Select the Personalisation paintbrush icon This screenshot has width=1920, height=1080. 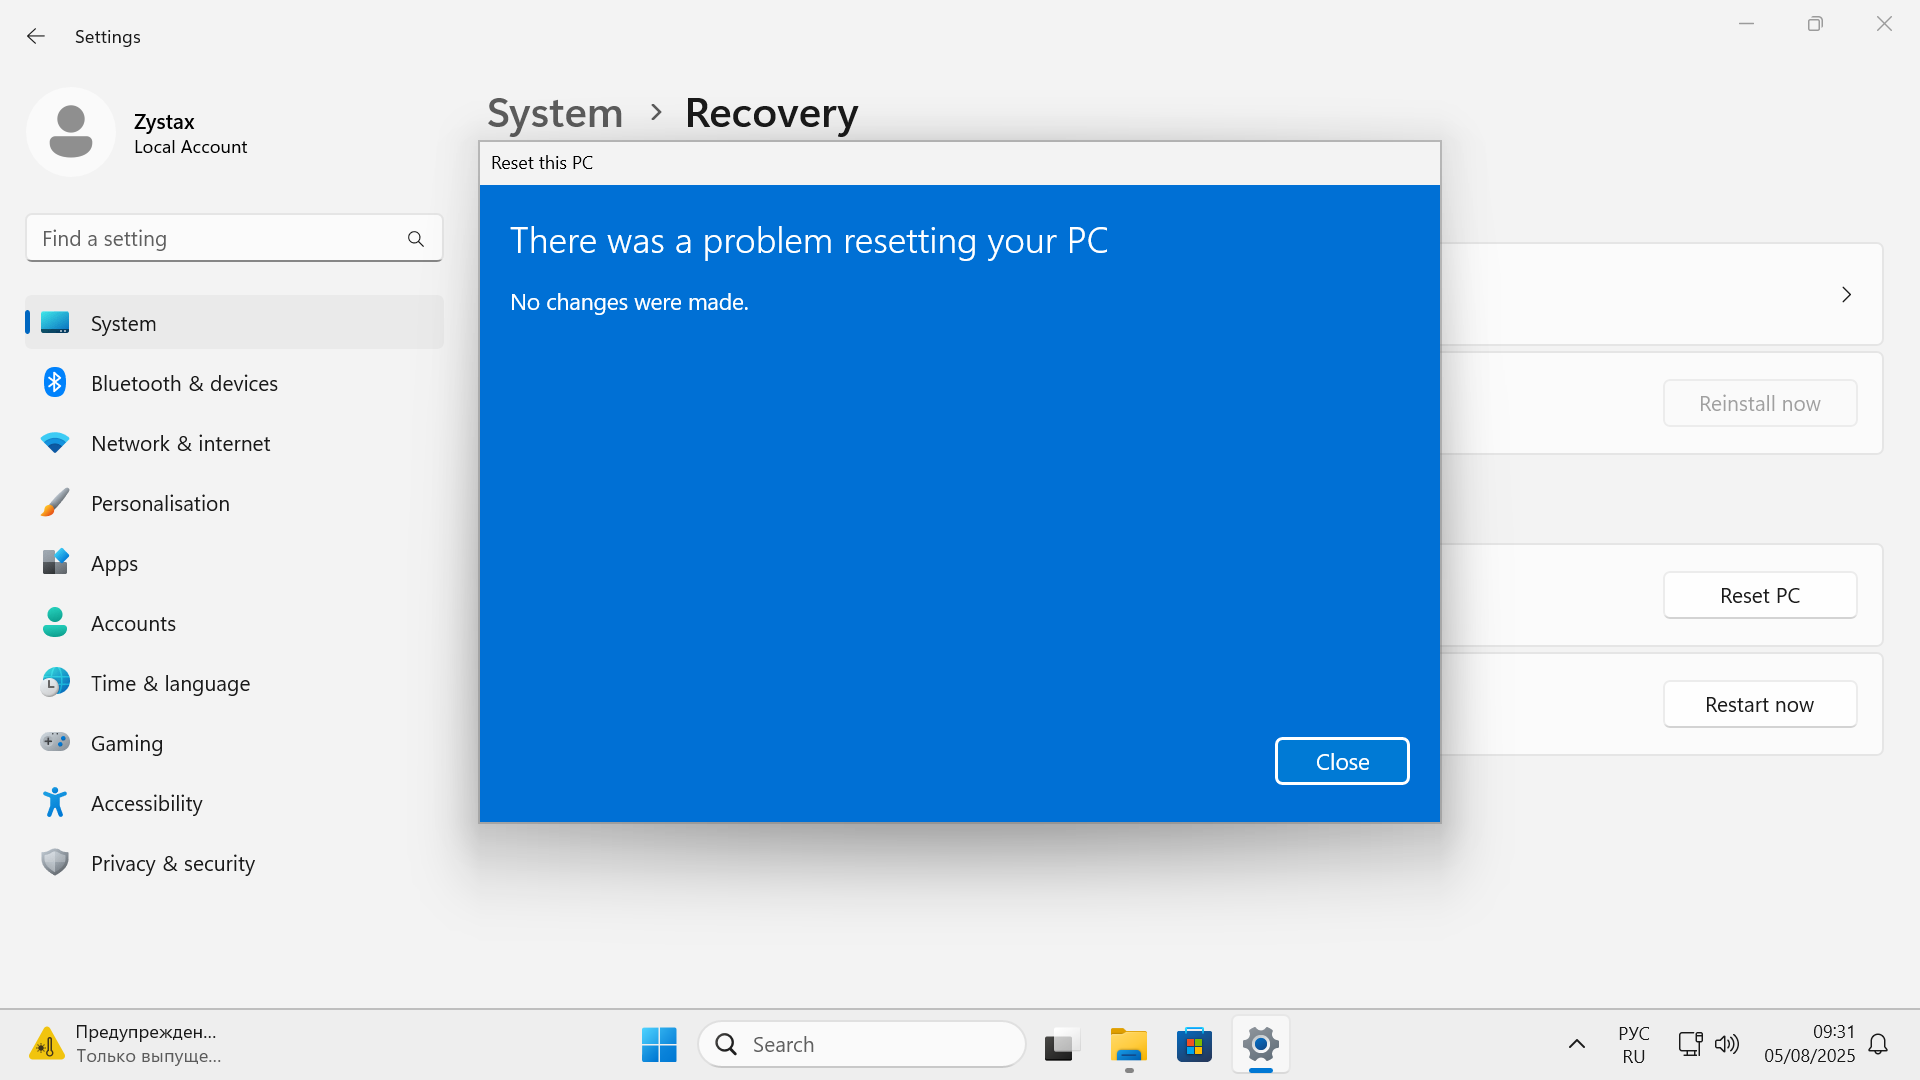[x=55, y=503]
